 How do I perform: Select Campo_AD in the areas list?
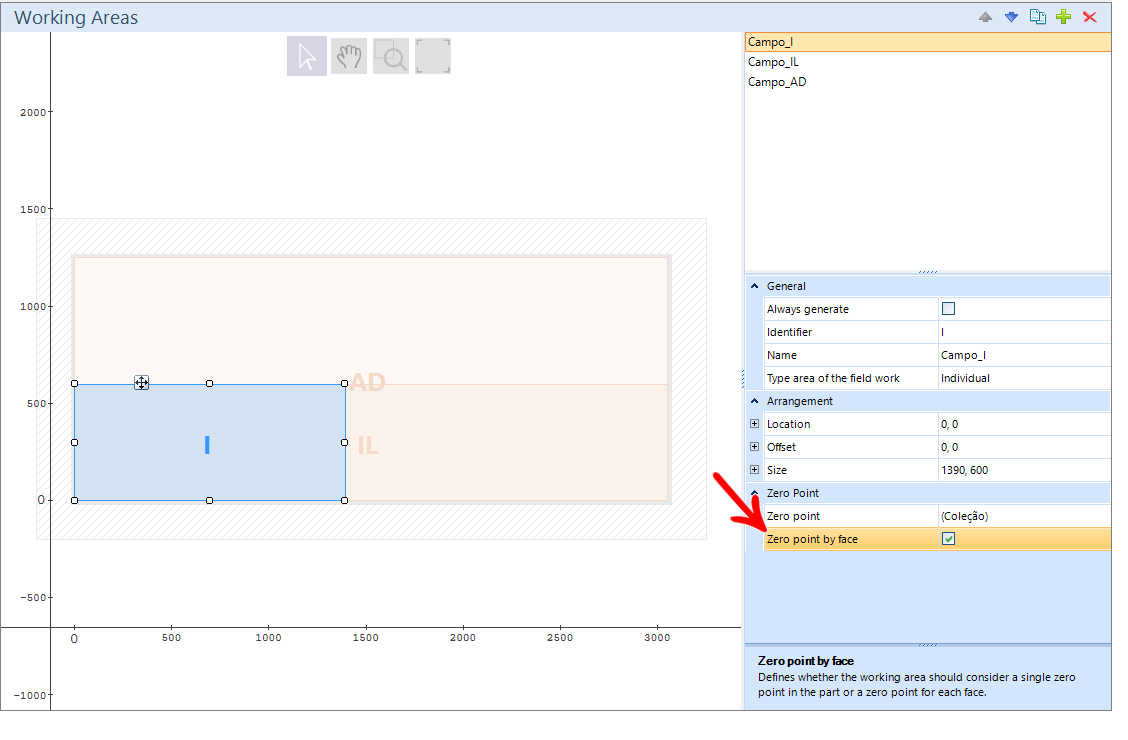[928, 82]
